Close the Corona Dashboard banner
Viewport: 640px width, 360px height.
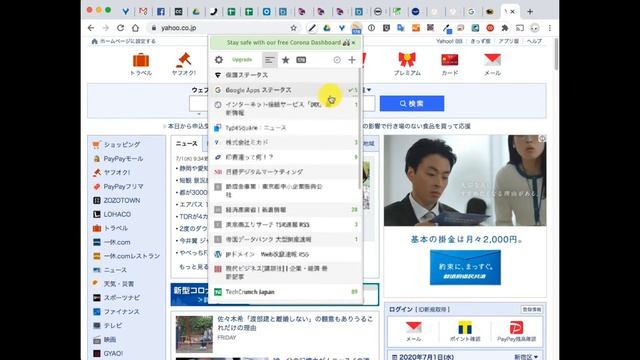[x=353, y=42]
